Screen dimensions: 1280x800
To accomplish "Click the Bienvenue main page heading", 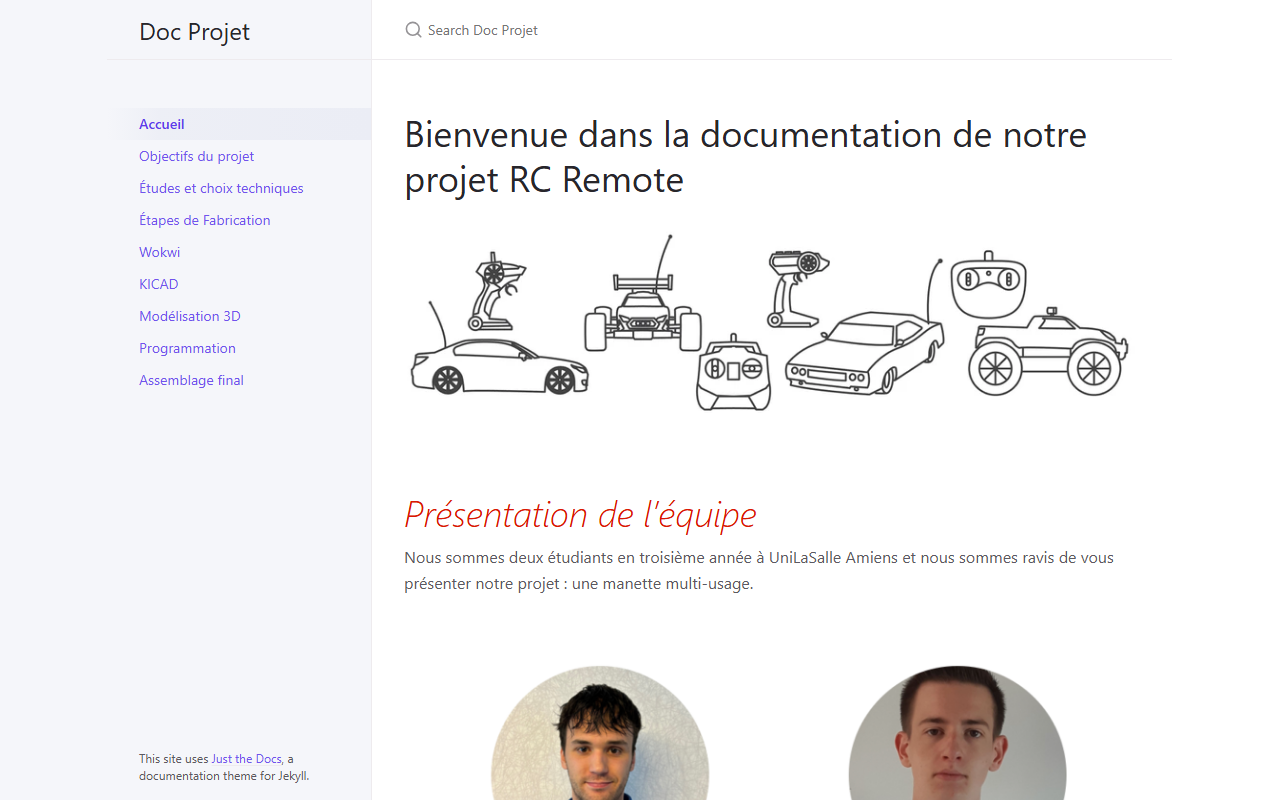I will pyautogui.click(x=745, y=157).
